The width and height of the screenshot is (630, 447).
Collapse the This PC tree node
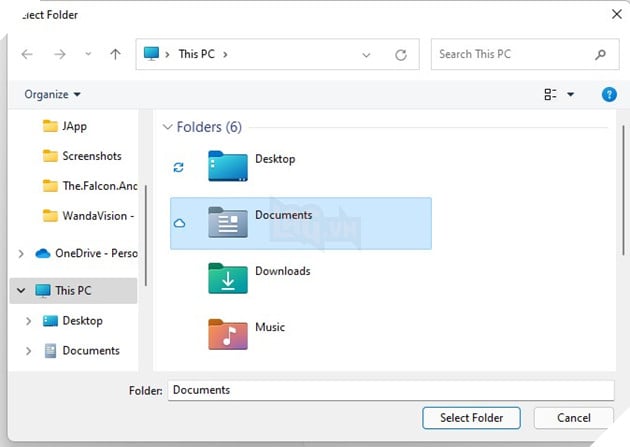pos(21,290)
